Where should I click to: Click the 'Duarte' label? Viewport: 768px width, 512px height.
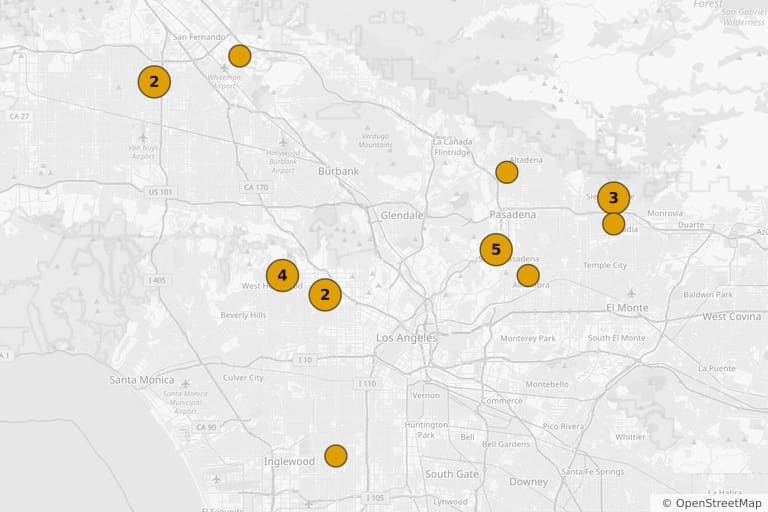(691, 225)
